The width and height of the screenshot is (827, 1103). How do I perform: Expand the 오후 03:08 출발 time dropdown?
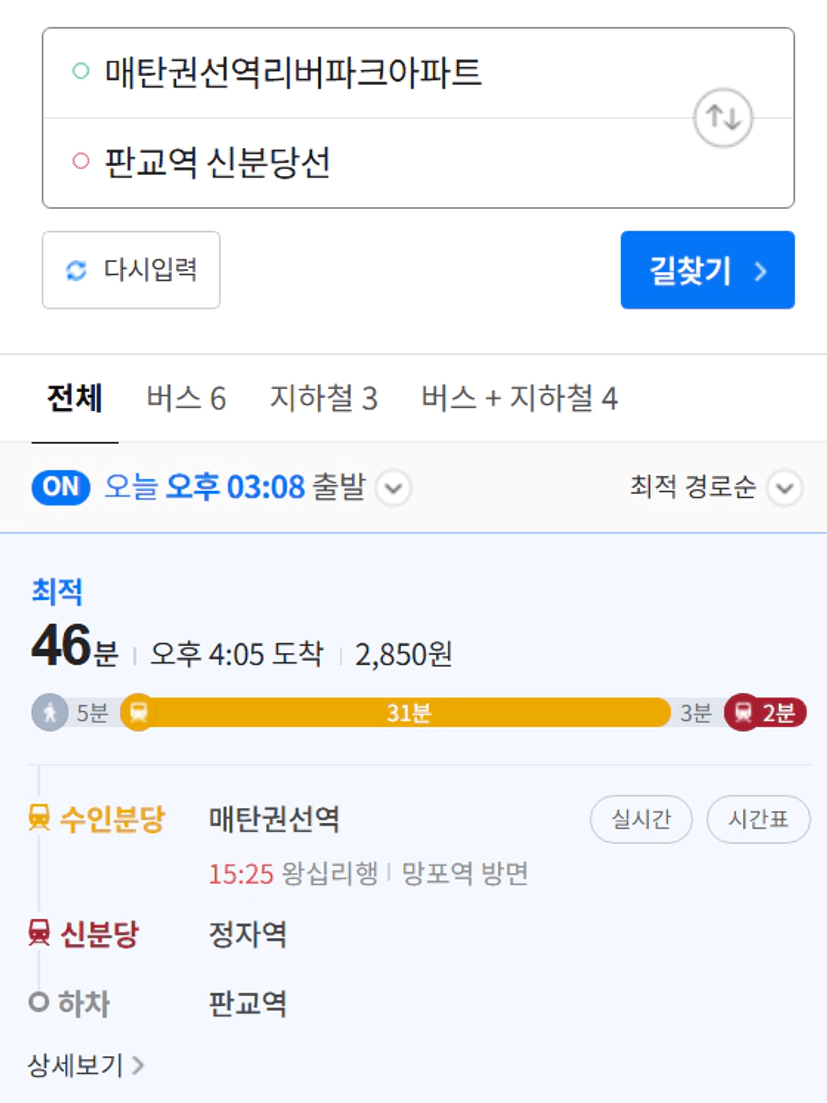click(394, 487)
